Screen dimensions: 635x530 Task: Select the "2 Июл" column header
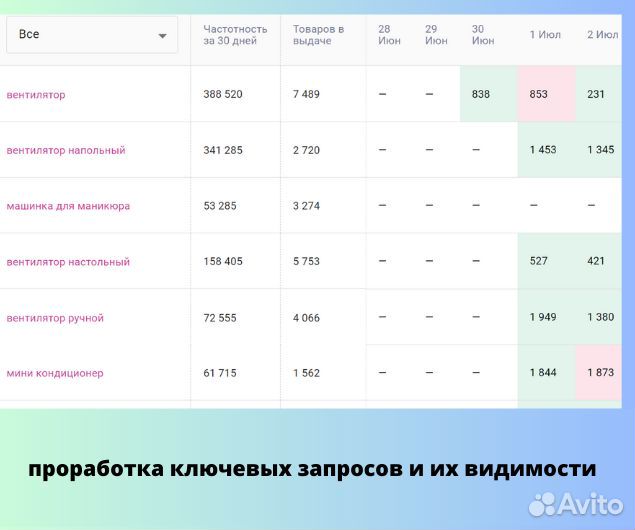click(x=603, y=35)
